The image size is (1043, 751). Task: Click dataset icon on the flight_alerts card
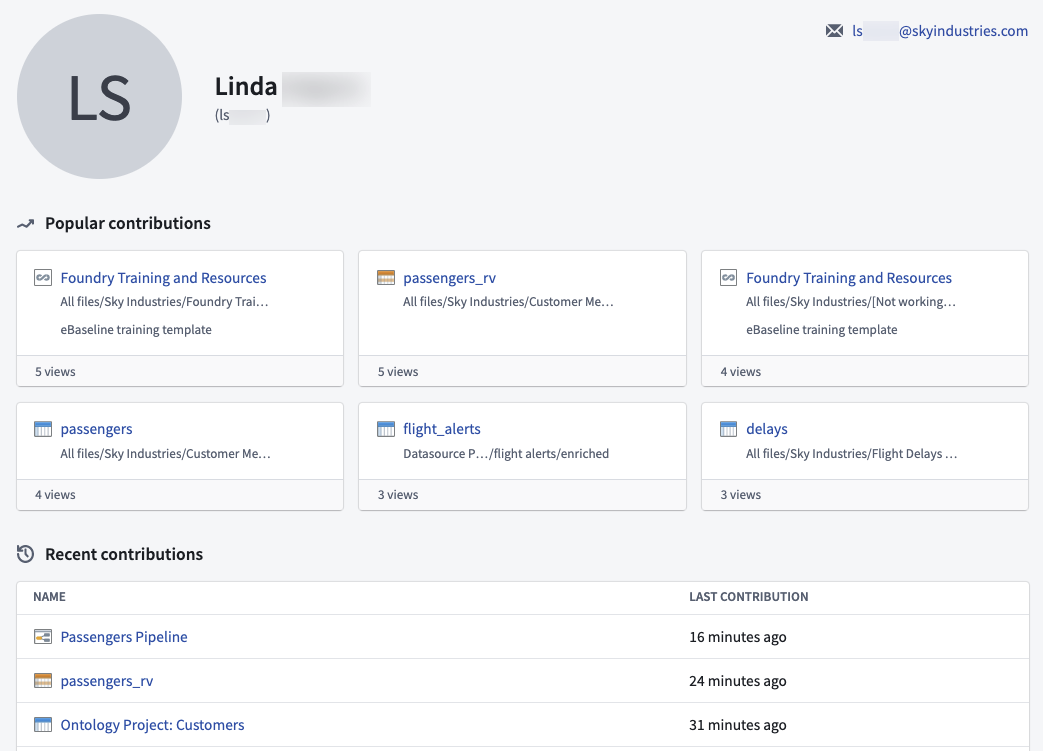click(386, 429)
